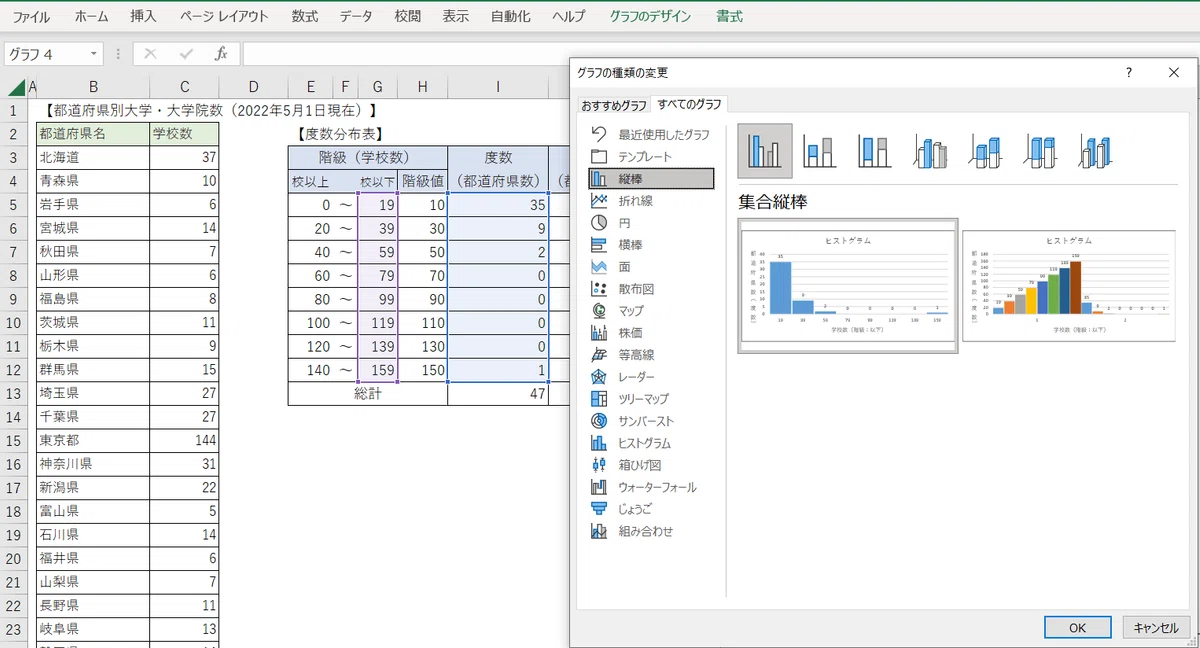Click the 北海道 cell
1200x648 pixels.
point(92,157)
